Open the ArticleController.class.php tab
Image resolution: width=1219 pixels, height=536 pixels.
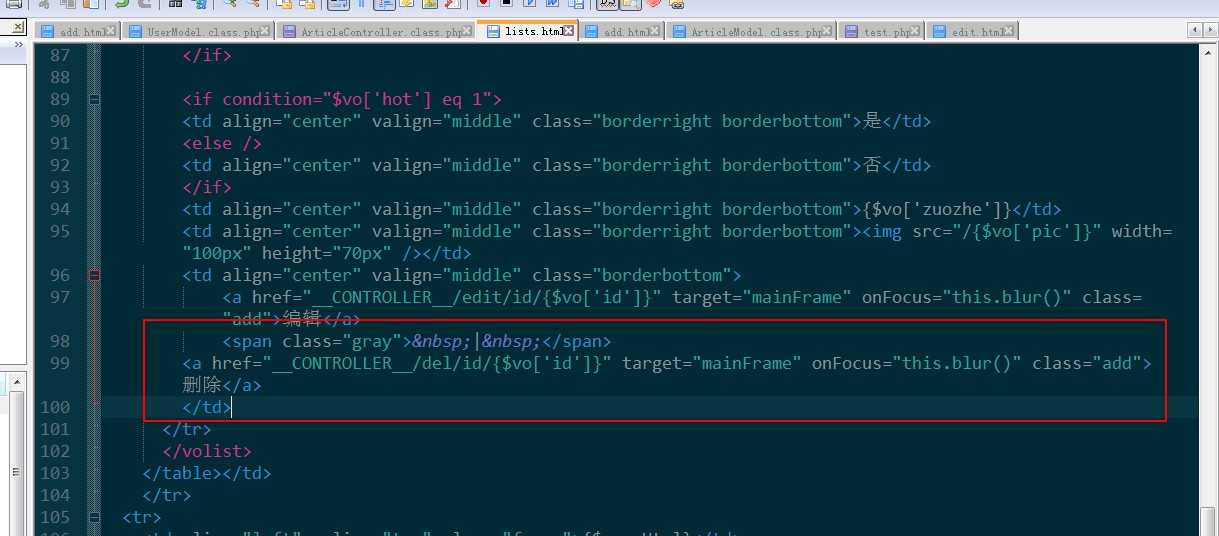[x=375, y=32]
